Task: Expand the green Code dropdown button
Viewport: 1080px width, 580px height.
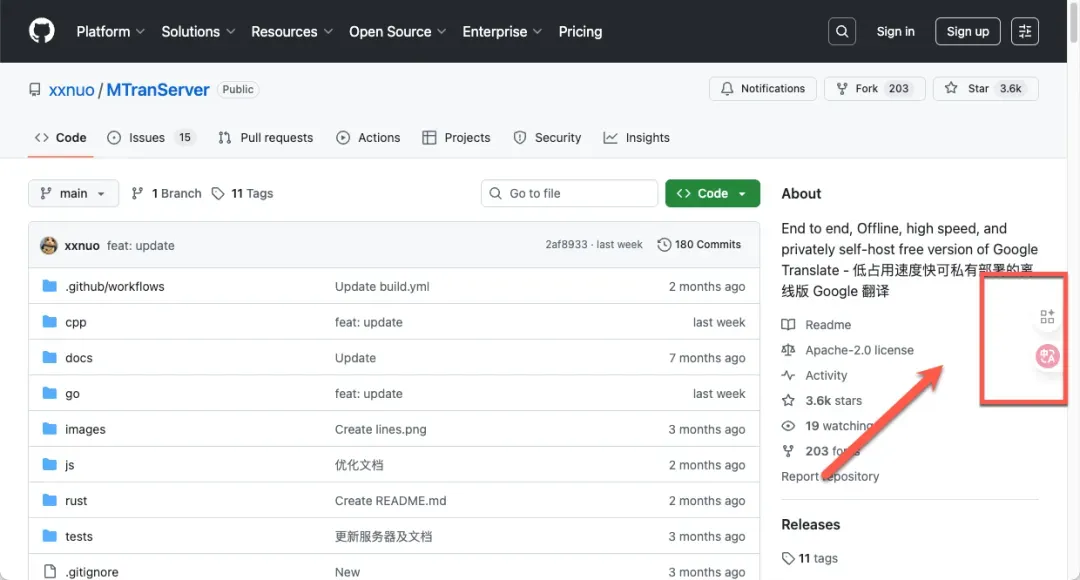Action: point(712,193)
